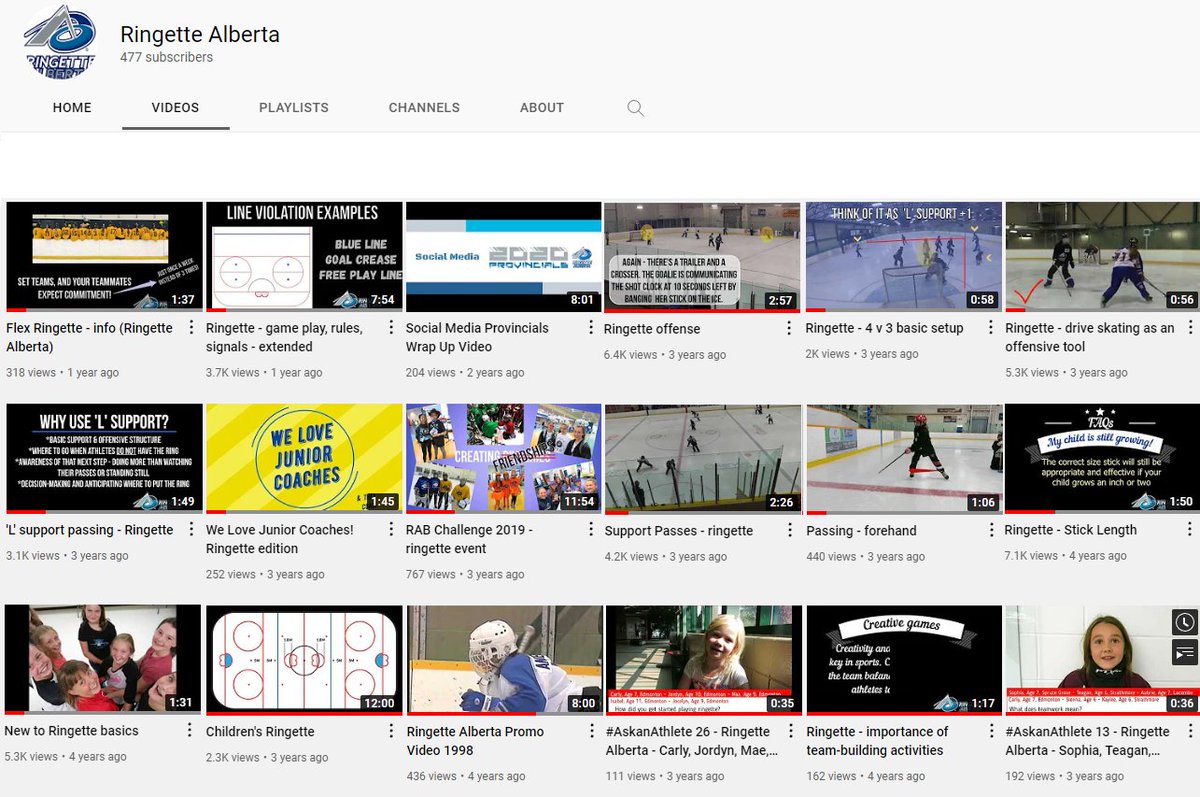Open options menu for drive skating as an offensive tool
The width and height of the screenshot is (1200, 797).
1190,328
